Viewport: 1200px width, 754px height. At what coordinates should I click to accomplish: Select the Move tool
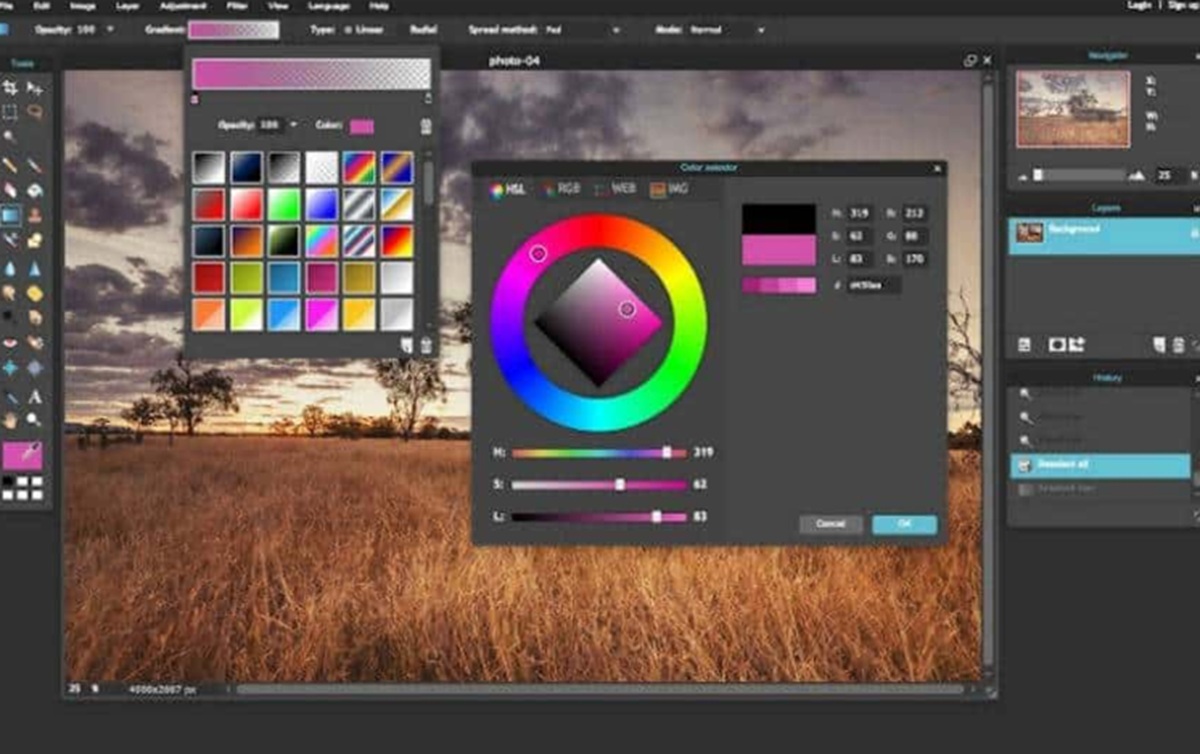[x=34, y=88]
